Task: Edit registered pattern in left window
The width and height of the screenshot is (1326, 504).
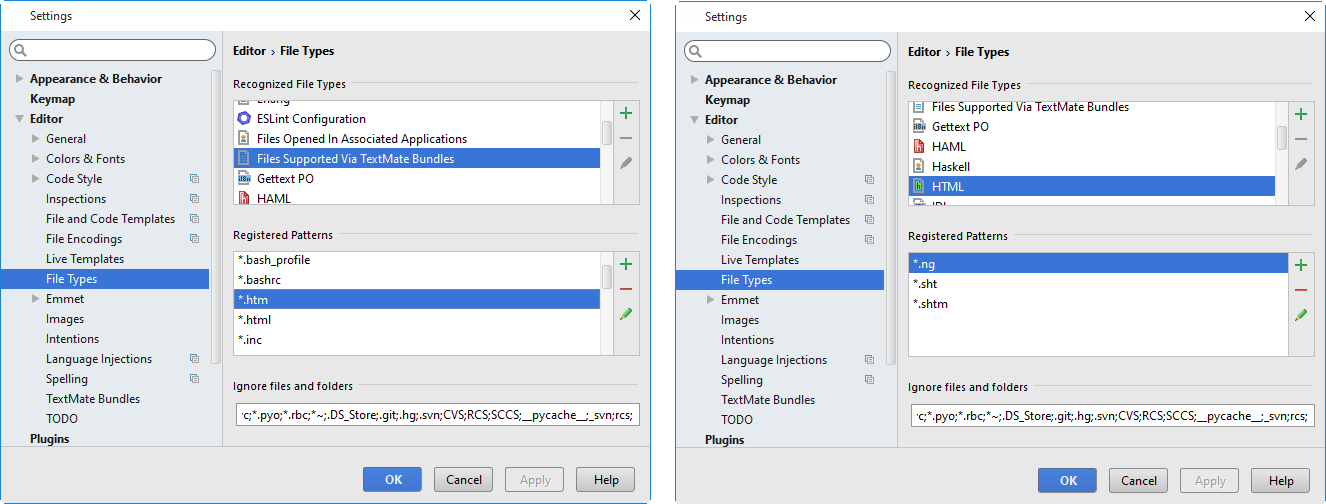Action: tap(626, 314)
